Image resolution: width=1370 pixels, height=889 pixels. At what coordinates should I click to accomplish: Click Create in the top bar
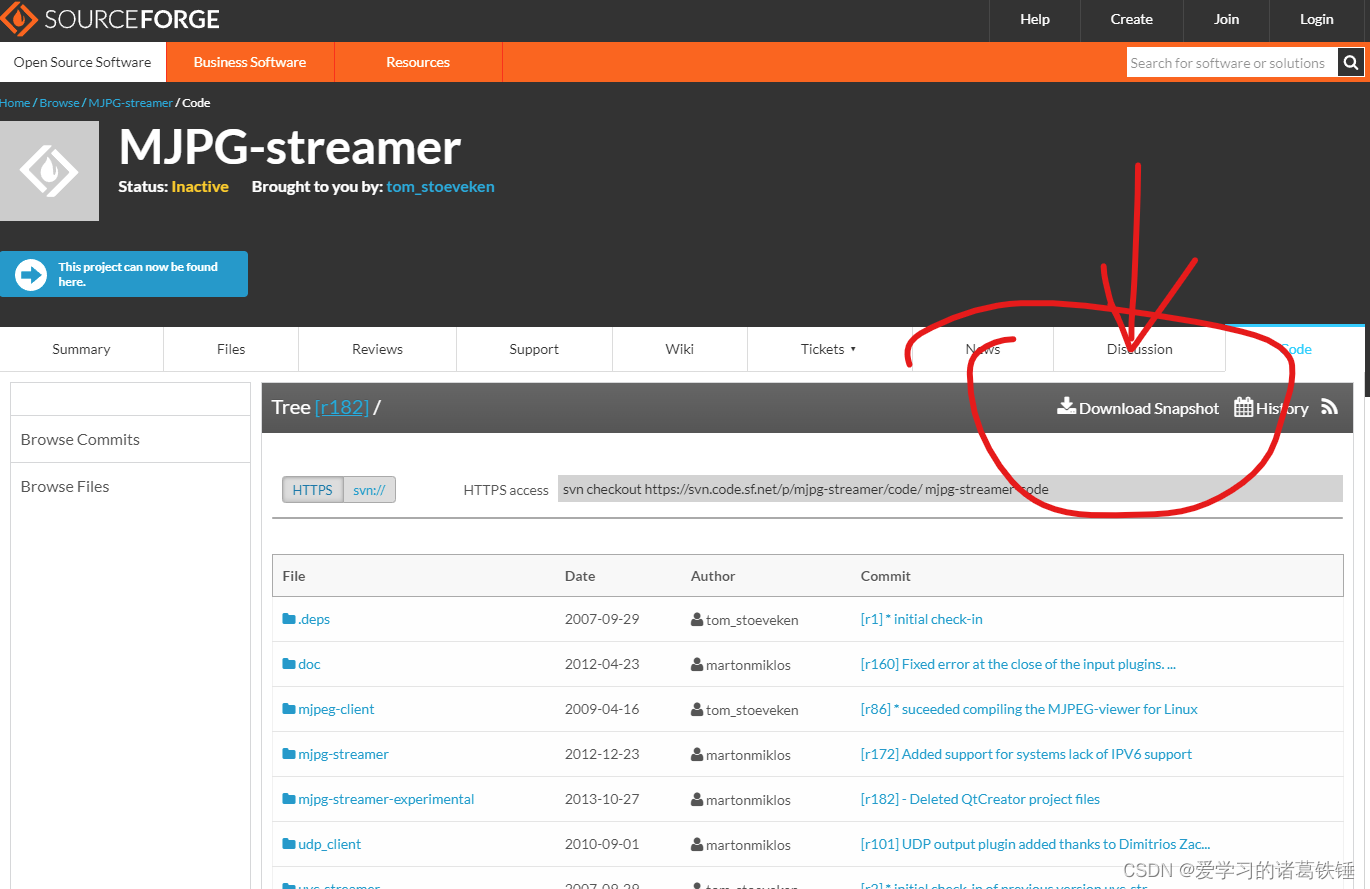click(x=1132, y=19)
